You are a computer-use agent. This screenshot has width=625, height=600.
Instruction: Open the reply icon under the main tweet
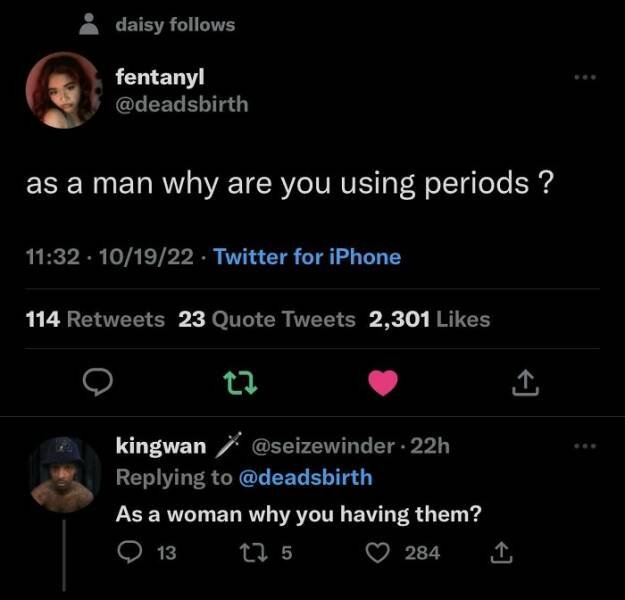pyautogui.click(x=98, y=382)
